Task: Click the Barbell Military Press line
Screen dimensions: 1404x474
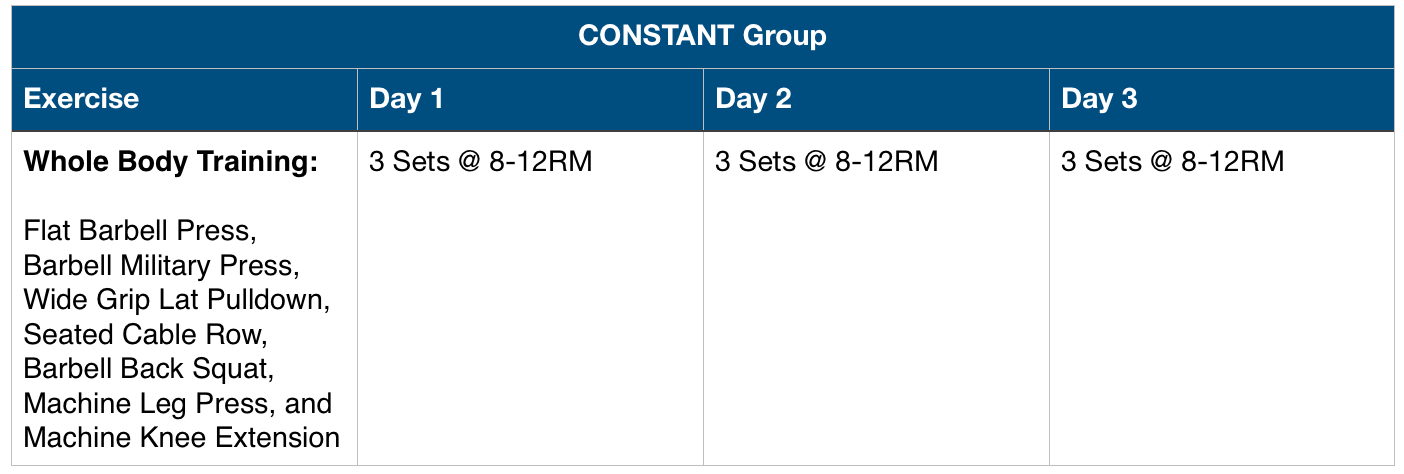Action: [x=161, y=266]
